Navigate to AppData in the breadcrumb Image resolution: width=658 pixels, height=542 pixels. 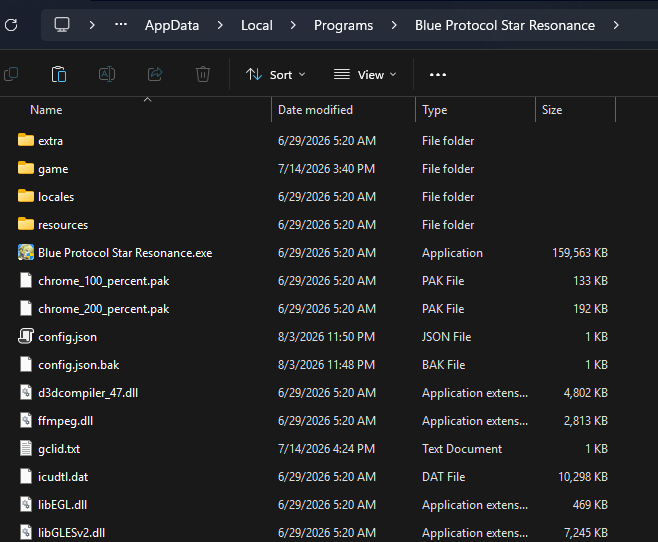coord(172,26)
